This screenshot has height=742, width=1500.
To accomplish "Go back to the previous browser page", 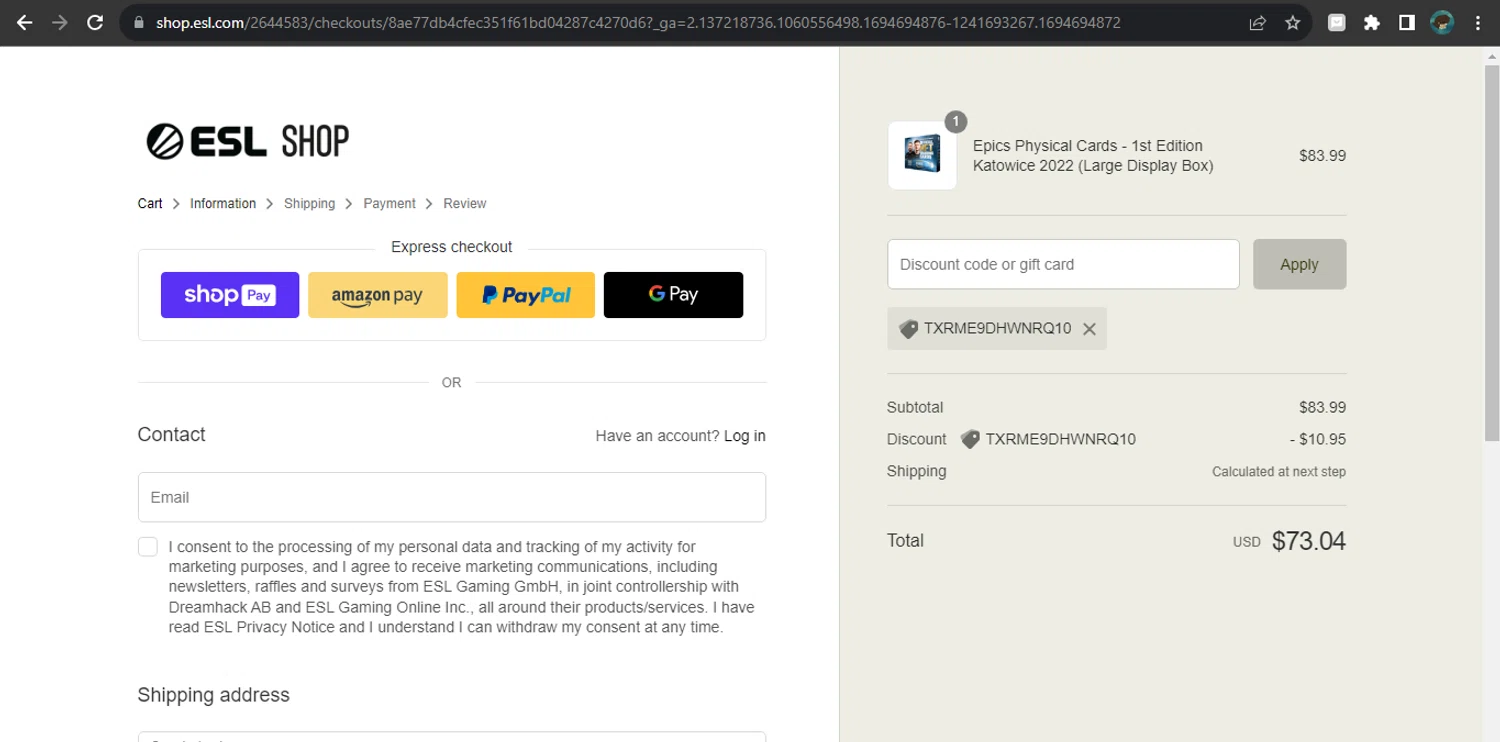I will coord(25,22).
